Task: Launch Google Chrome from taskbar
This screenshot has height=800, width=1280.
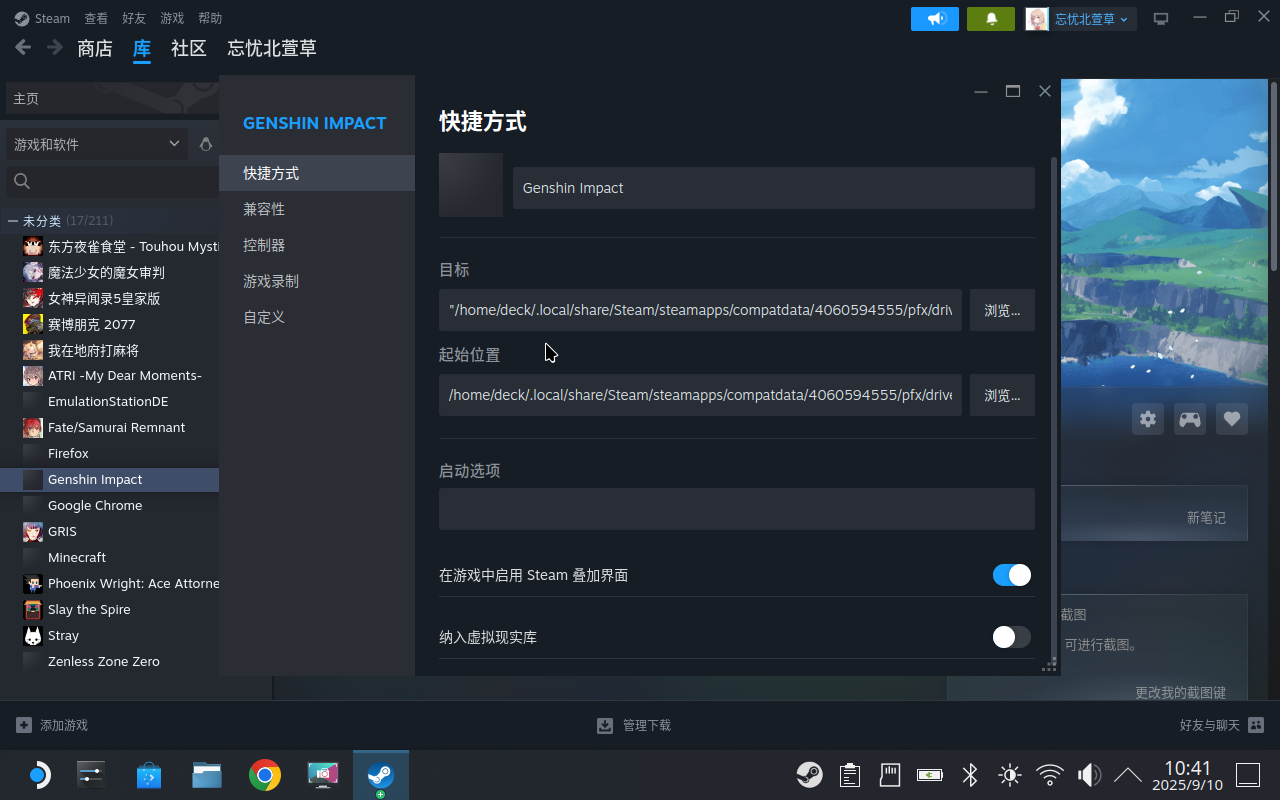Action: click(x=265, y=775)
